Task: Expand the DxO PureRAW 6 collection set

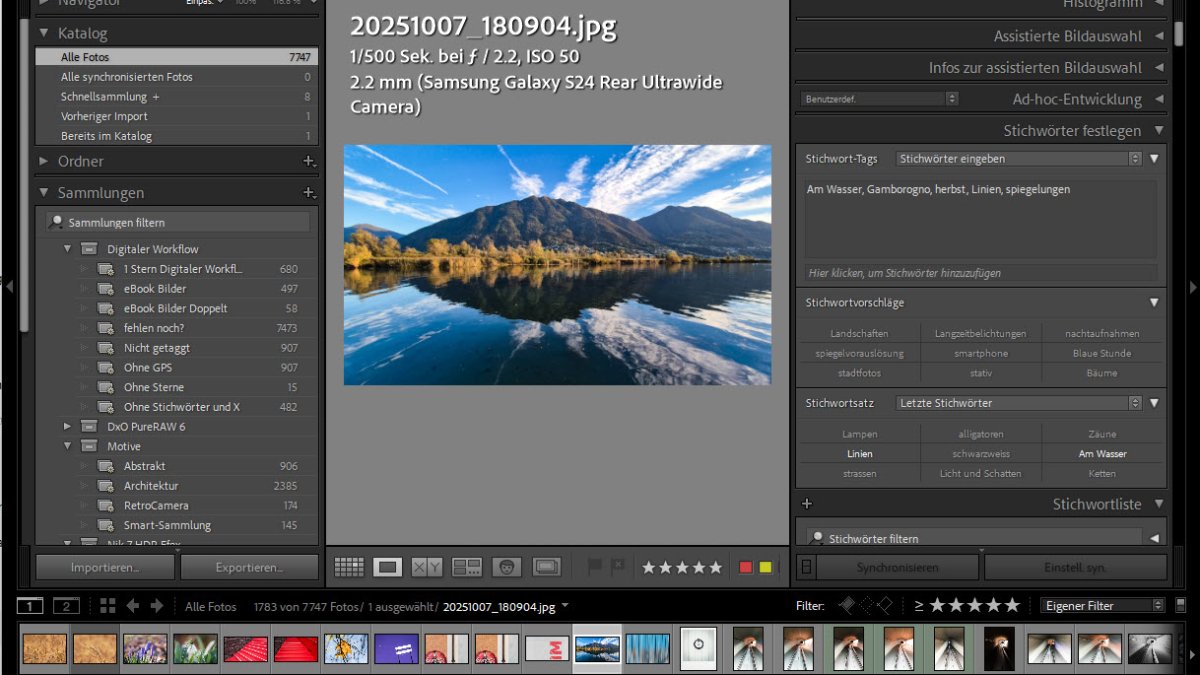Action: [68, 427]
